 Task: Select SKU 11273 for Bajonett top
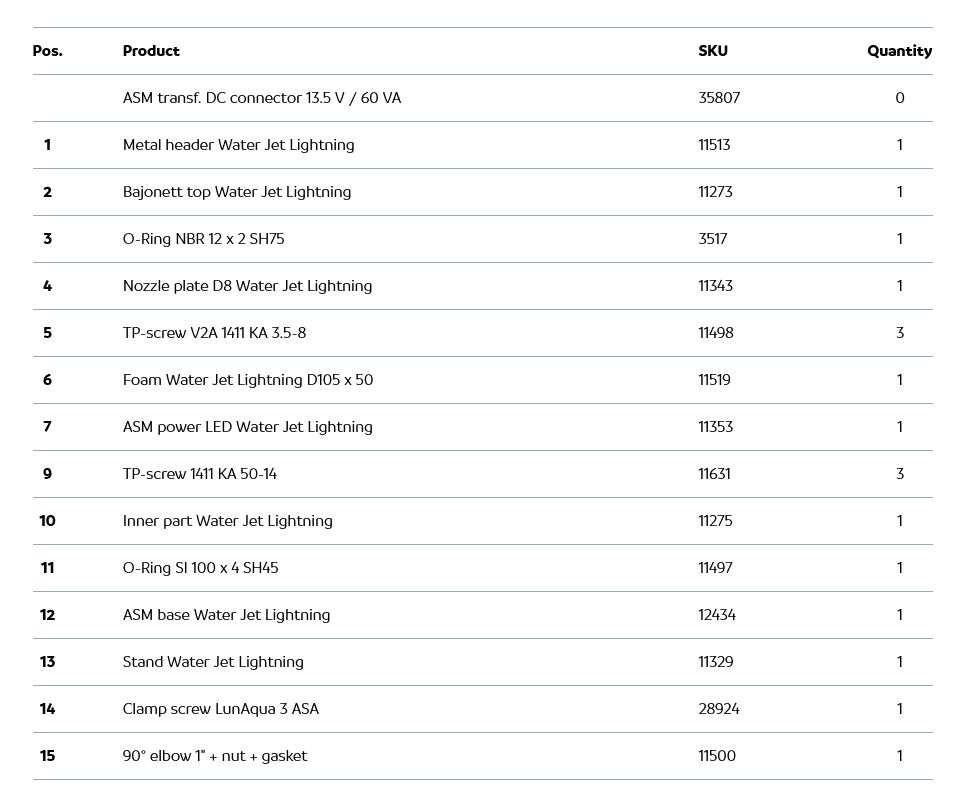coord(715,192)
